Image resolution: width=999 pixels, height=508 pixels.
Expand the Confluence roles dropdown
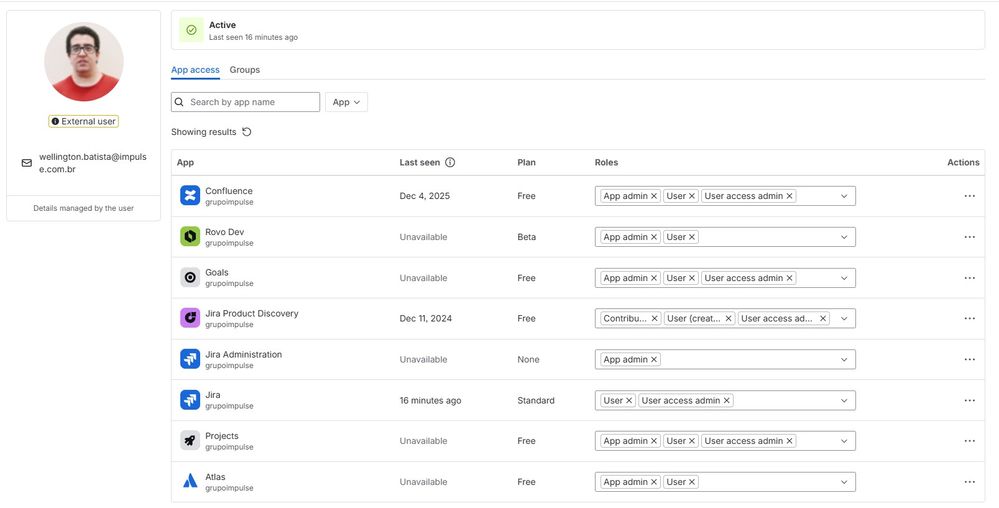(x=844, y=196)
